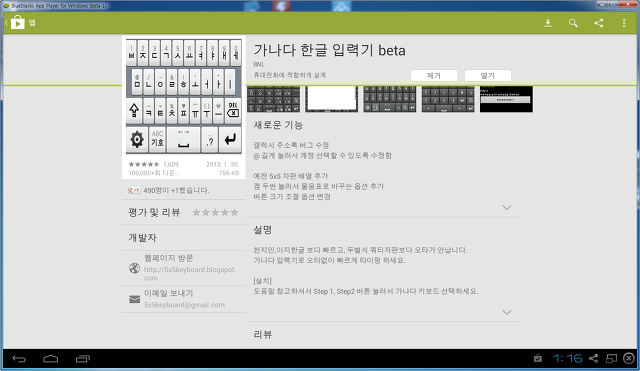Expand the 설명 description chevron
640x371 pixels.
tap(507, 312)
